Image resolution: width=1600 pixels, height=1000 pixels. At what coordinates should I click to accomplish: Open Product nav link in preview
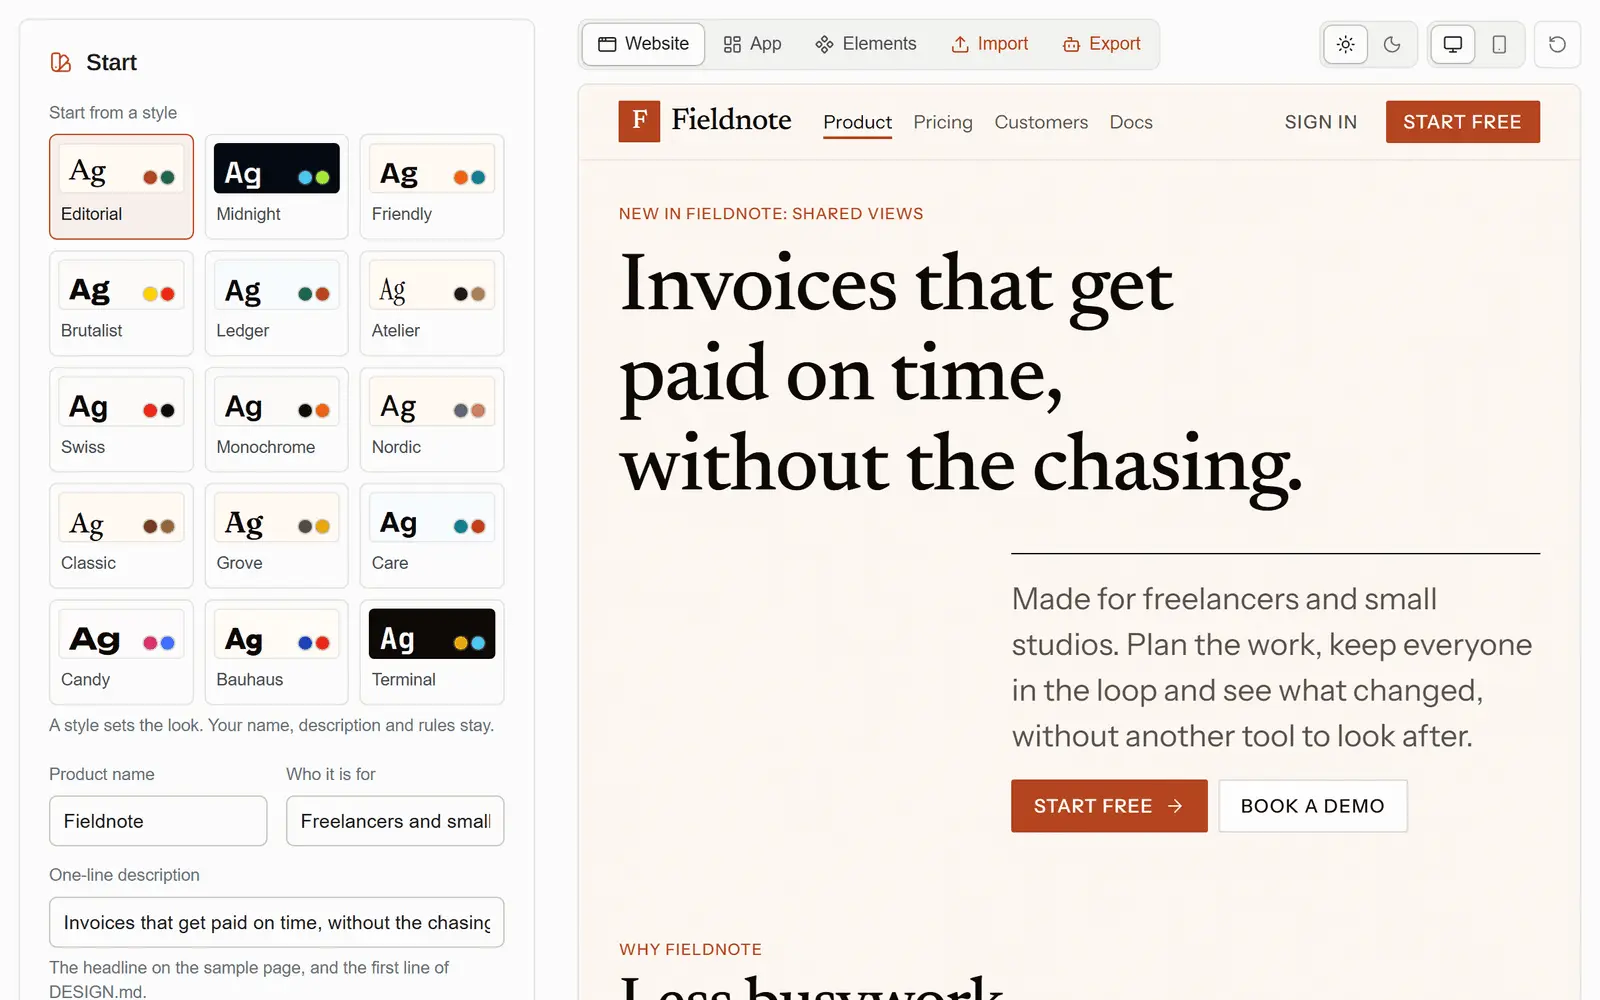point(857,122)
